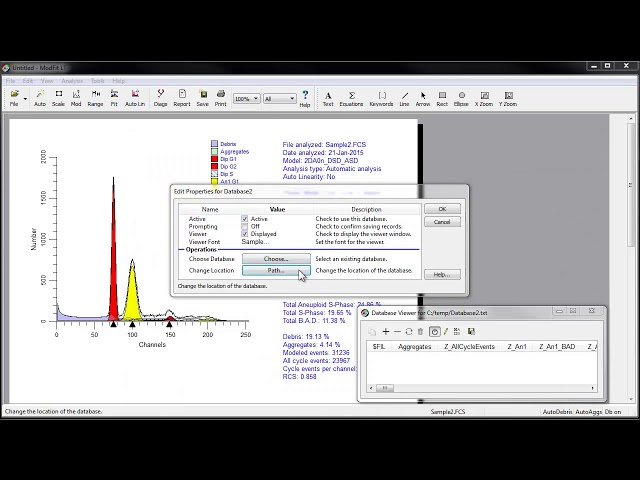
Task: Toggle the Active checkbox
Action: pyautogui.click(x=244, y=219)
